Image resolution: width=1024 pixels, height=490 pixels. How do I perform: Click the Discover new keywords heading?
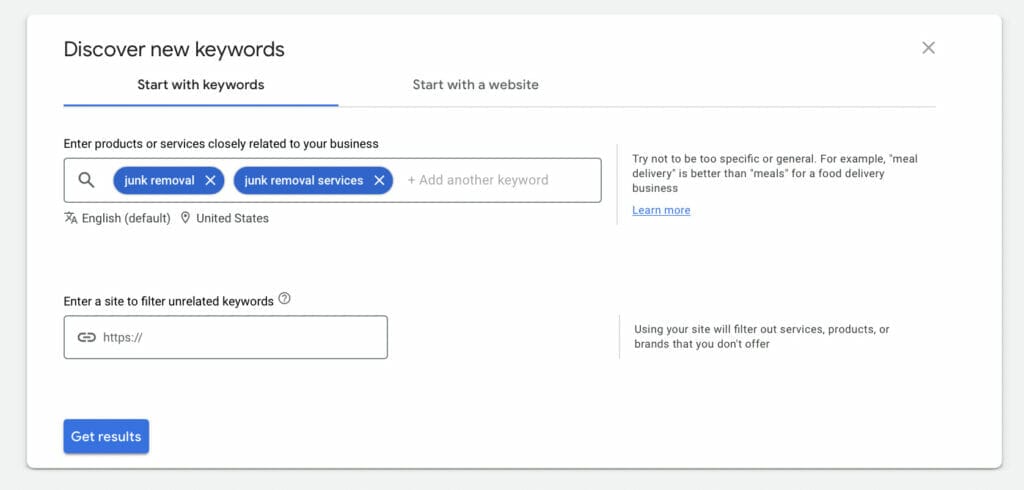(174, 50)
